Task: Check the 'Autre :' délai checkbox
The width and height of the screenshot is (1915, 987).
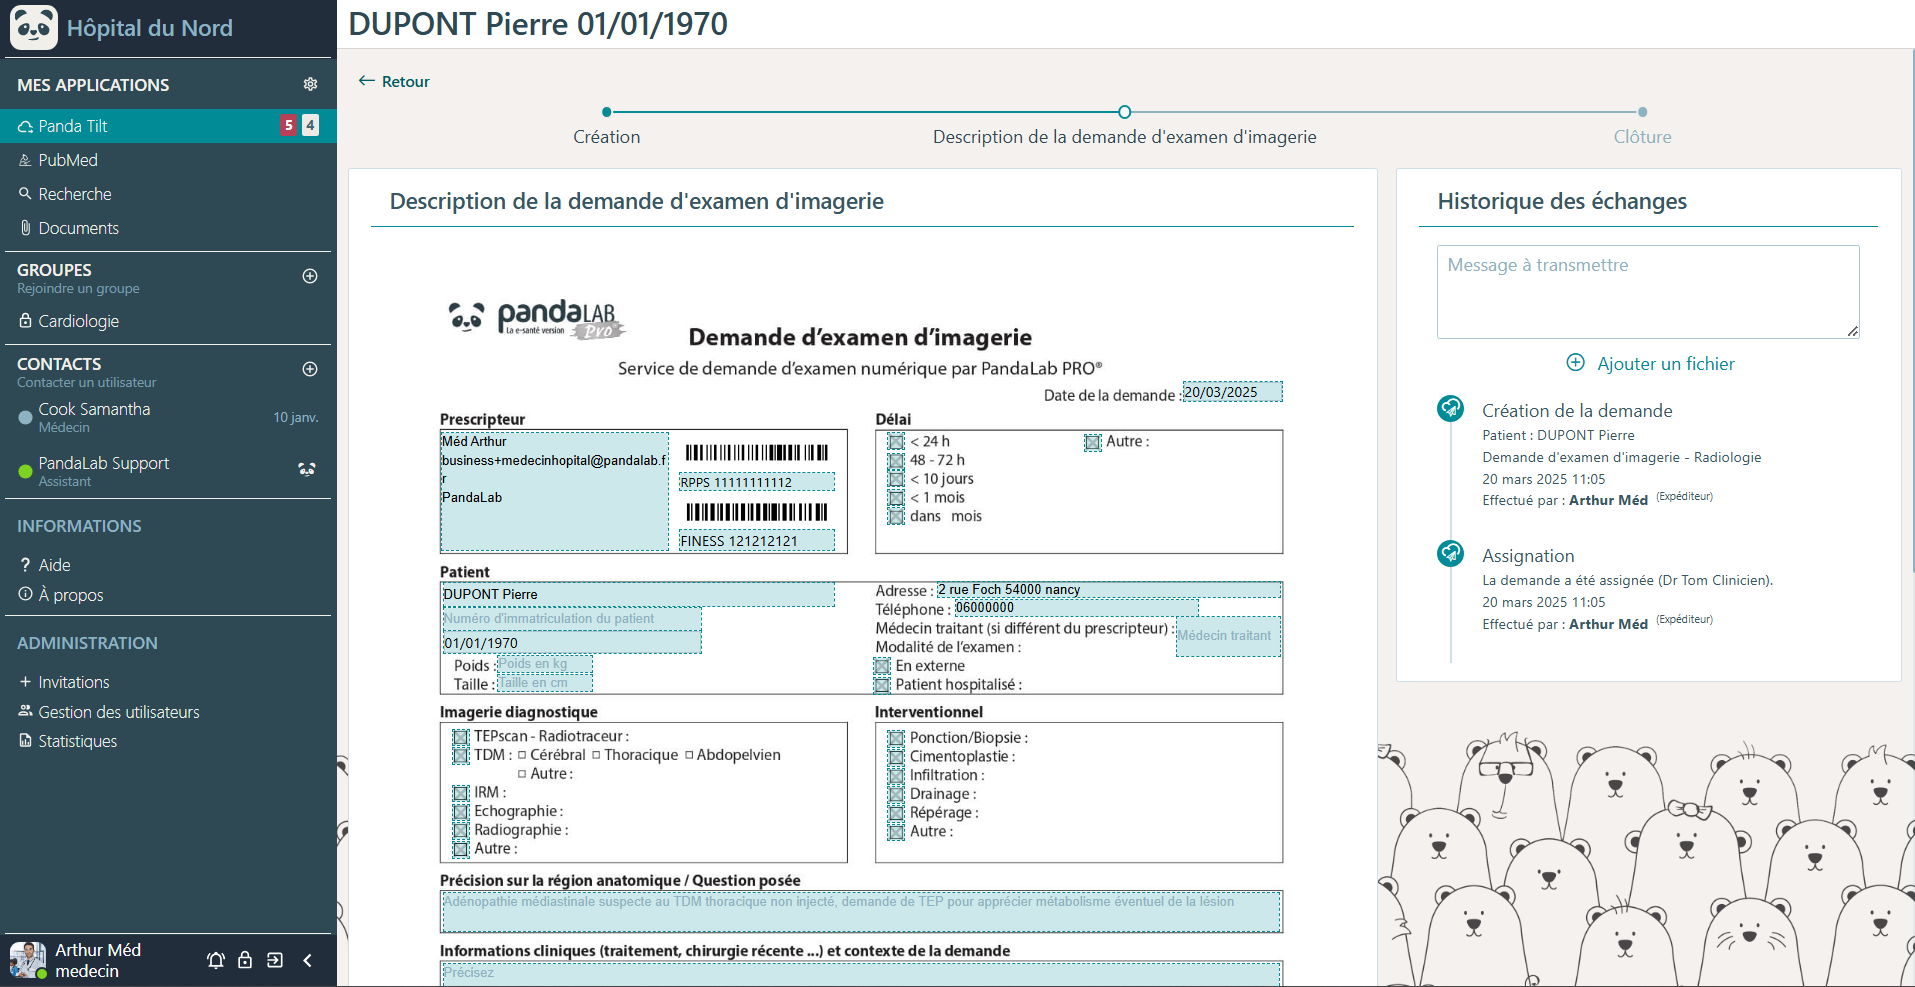Action: point(1092,442)
